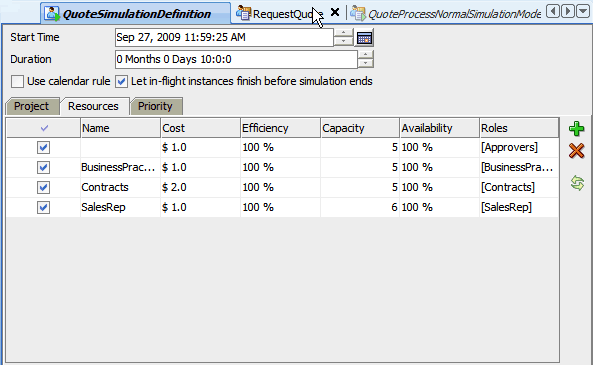Click BusinessPrac... row capacity 5
The width and height of the screenshot is (593, 365).
pos(360,168)
